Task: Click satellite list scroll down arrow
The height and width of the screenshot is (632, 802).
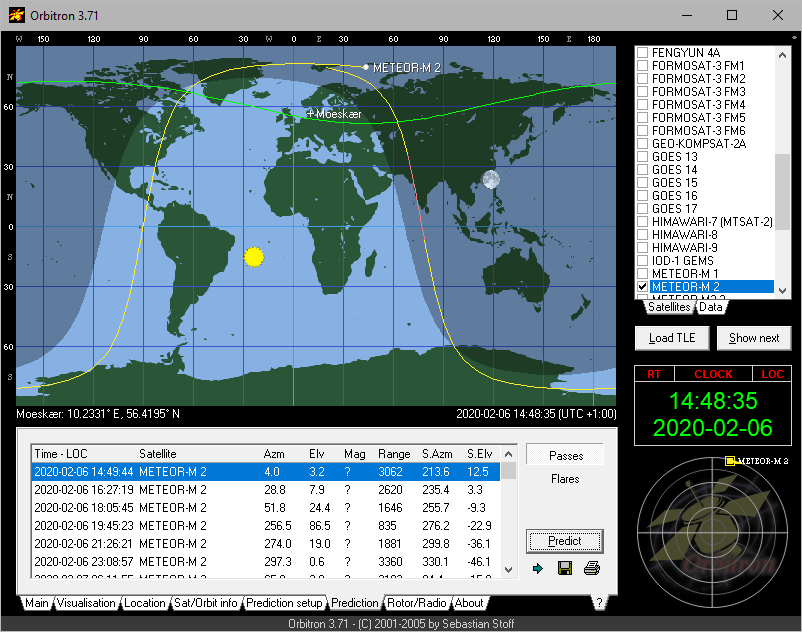Action: tap(782, 290)
